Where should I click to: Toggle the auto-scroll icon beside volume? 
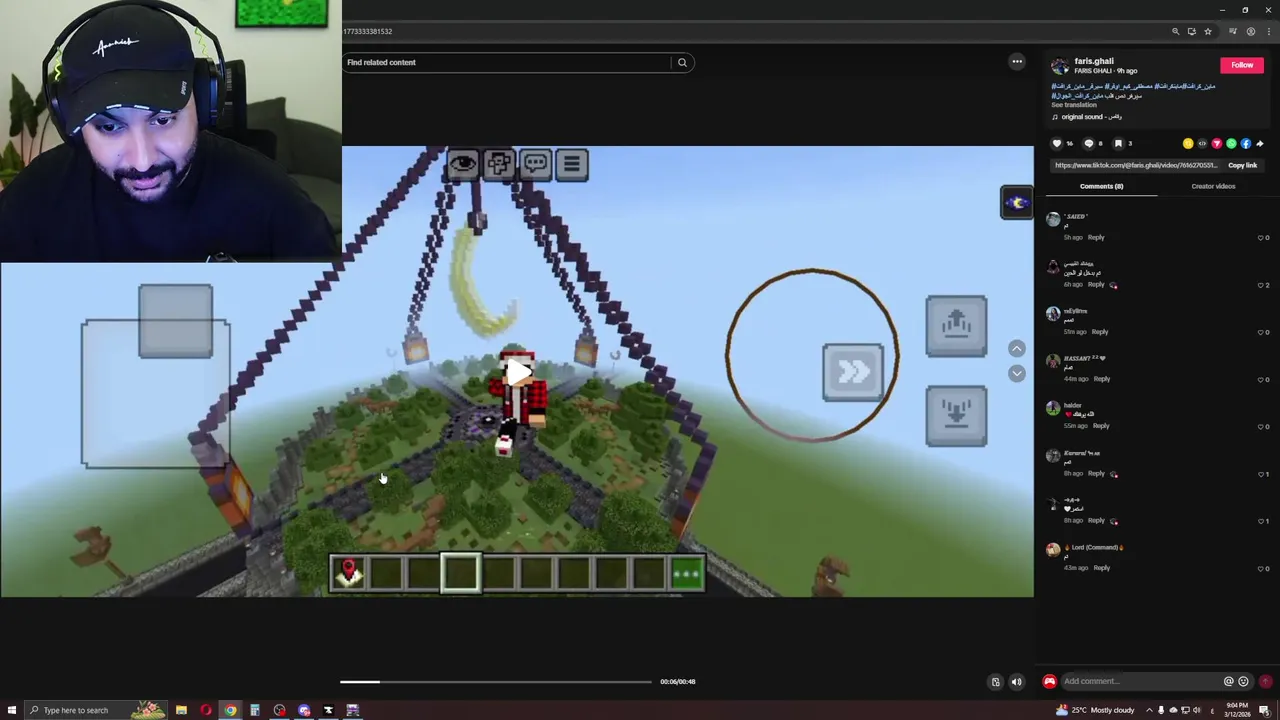click(995, 682)
